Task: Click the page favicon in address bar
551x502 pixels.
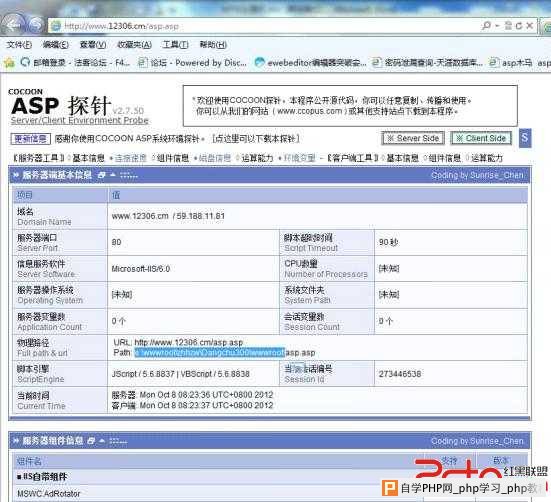Action: coord(56,26)
